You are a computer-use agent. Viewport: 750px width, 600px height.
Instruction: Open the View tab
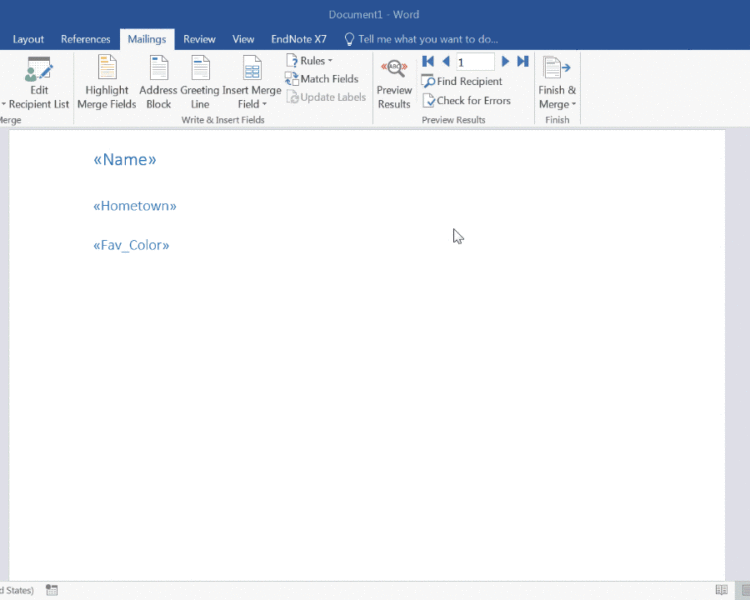(x=243, y=39)
